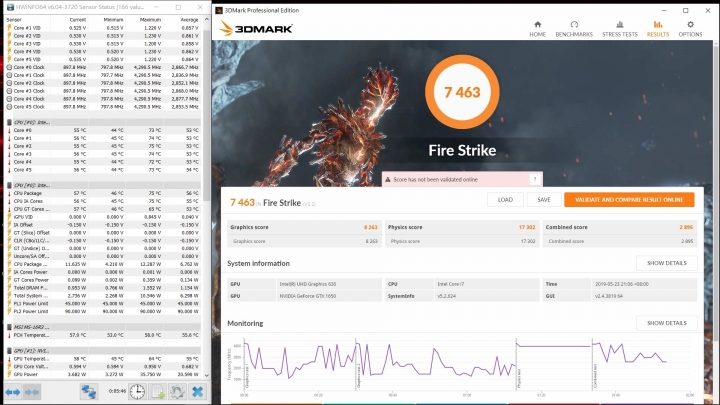Click the Combined score panel header

coord(619,227)
